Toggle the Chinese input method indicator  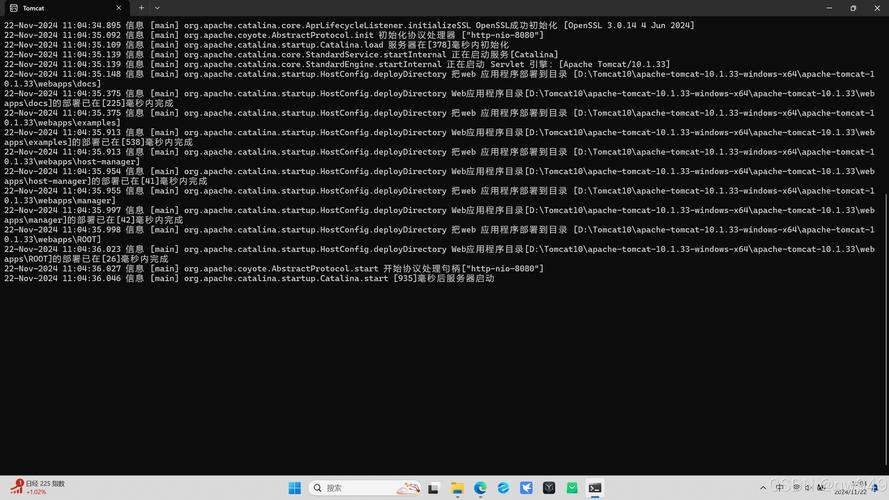point(781,488)
